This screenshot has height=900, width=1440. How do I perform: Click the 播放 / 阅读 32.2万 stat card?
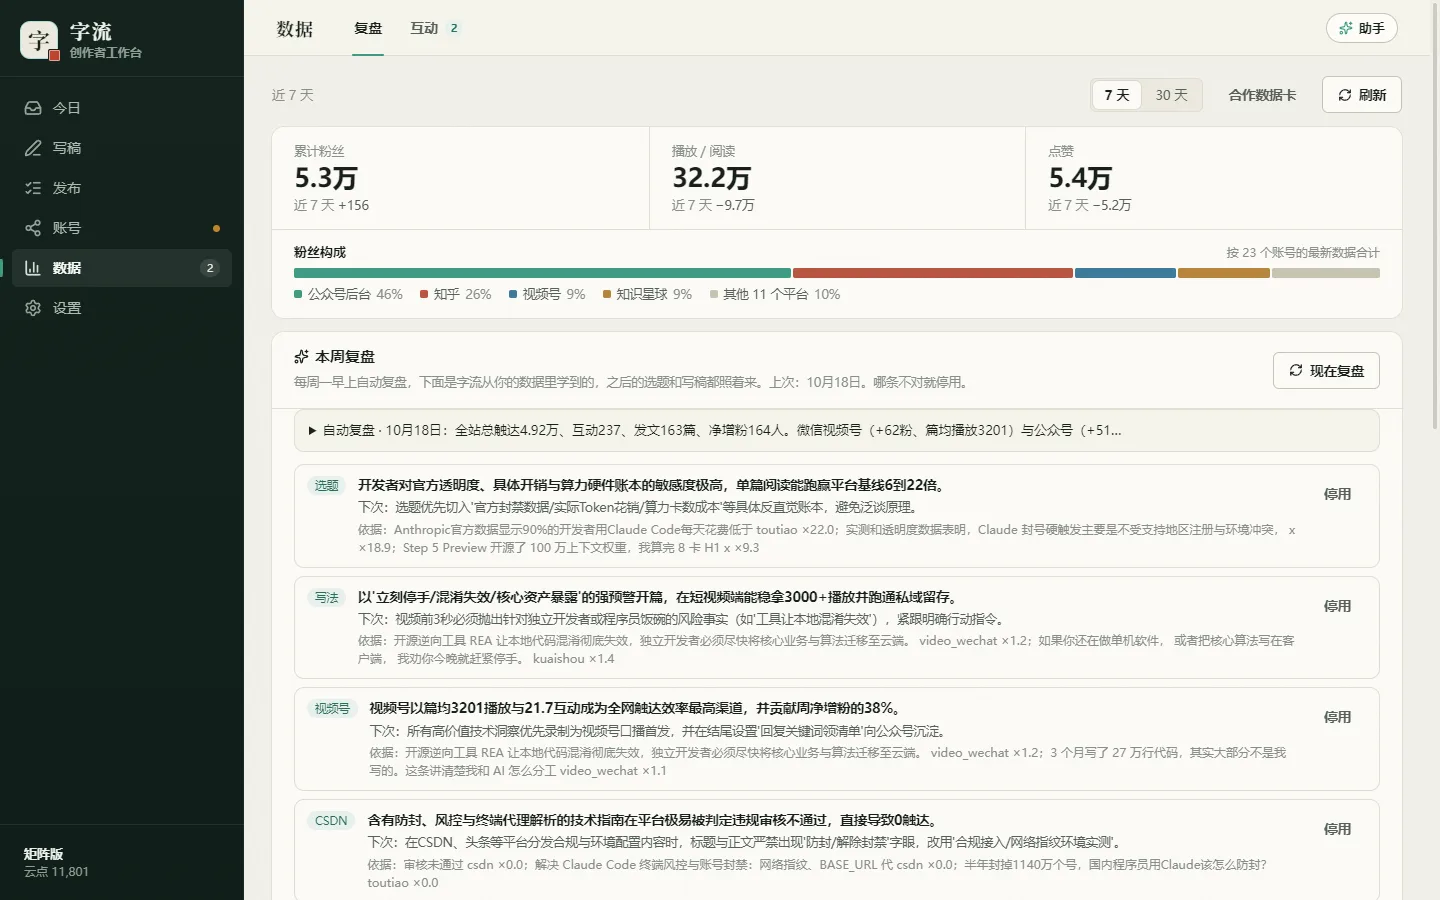coord(837,178)
